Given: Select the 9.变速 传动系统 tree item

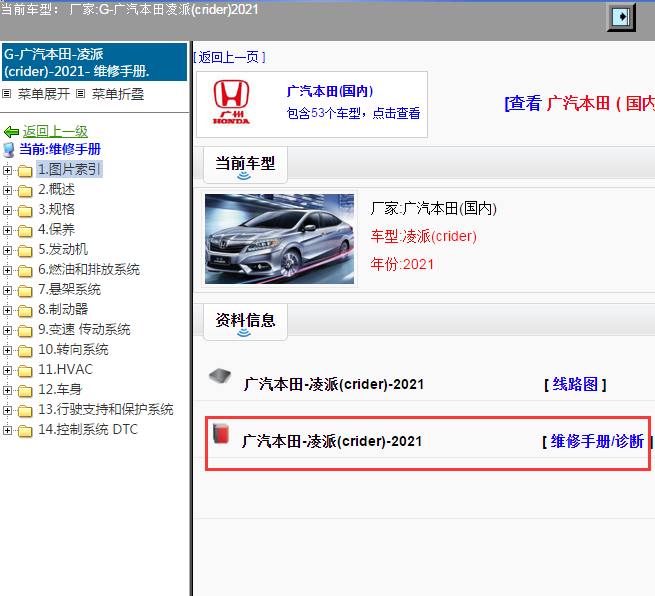Looking at the screenshot, I should pos(84,329).
